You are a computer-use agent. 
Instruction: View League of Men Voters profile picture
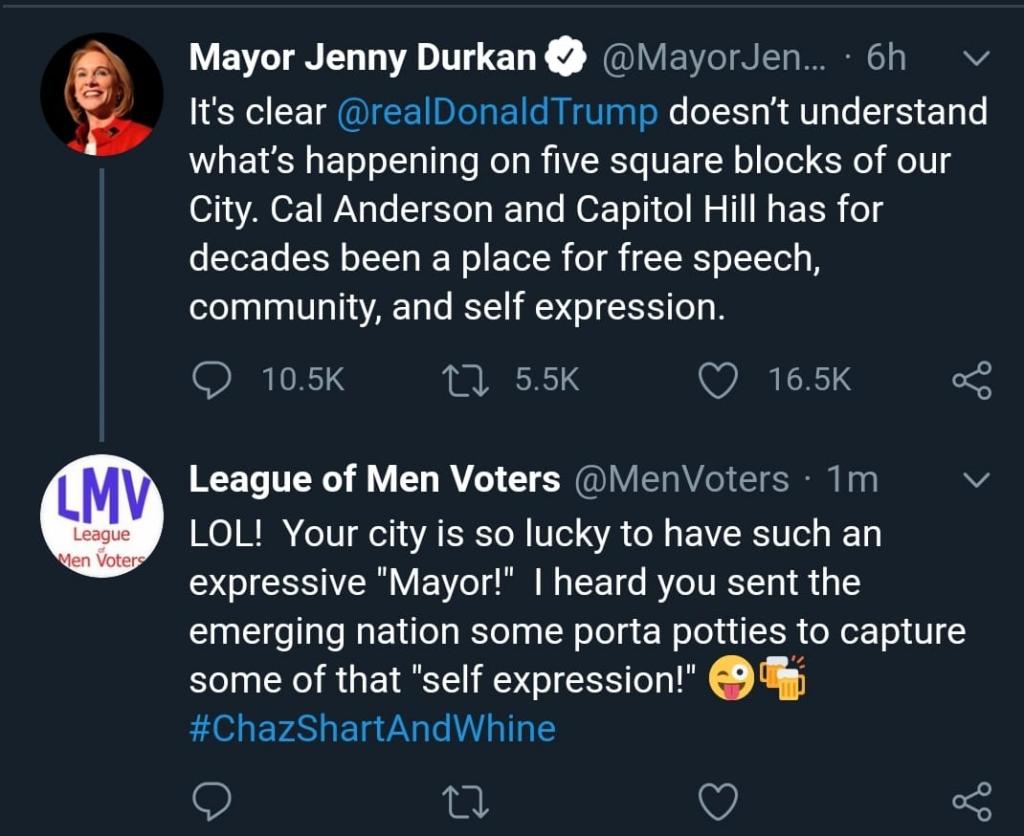coord(101,516)
